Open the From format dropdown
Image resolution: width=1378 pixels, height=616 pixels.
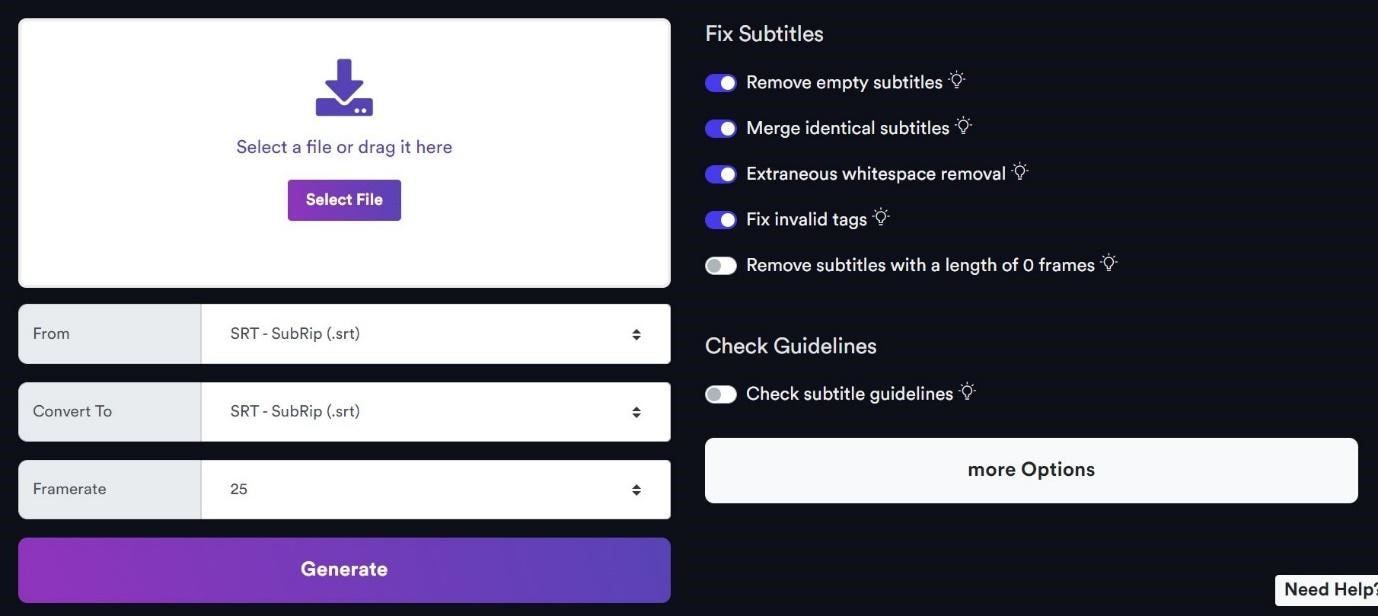435,334
